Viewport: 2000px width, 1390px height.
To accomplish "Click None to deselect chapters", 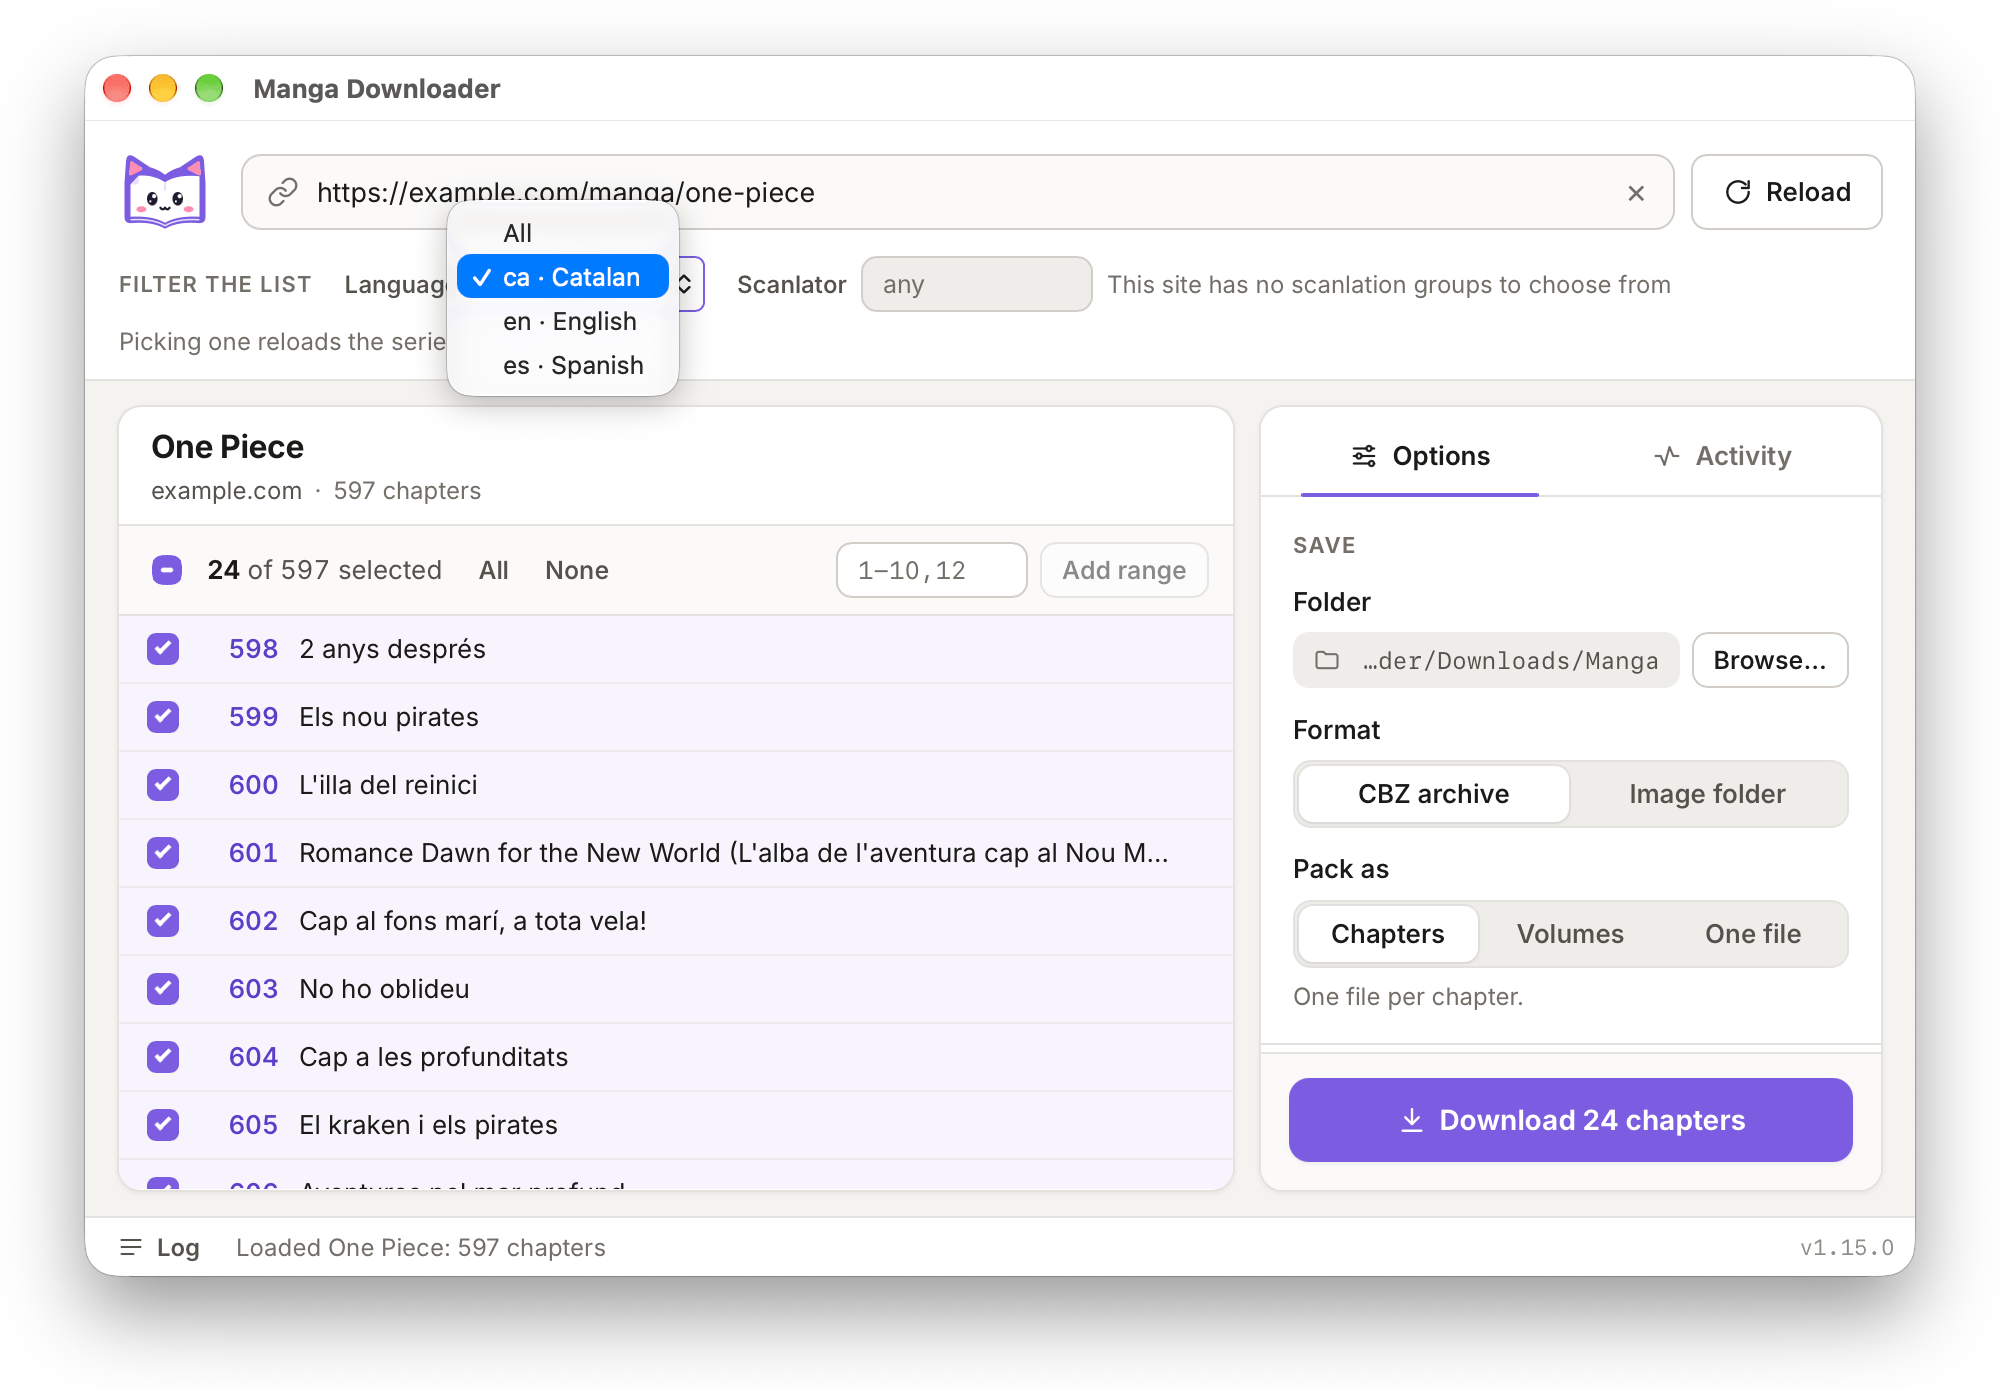I will (577, 570).
